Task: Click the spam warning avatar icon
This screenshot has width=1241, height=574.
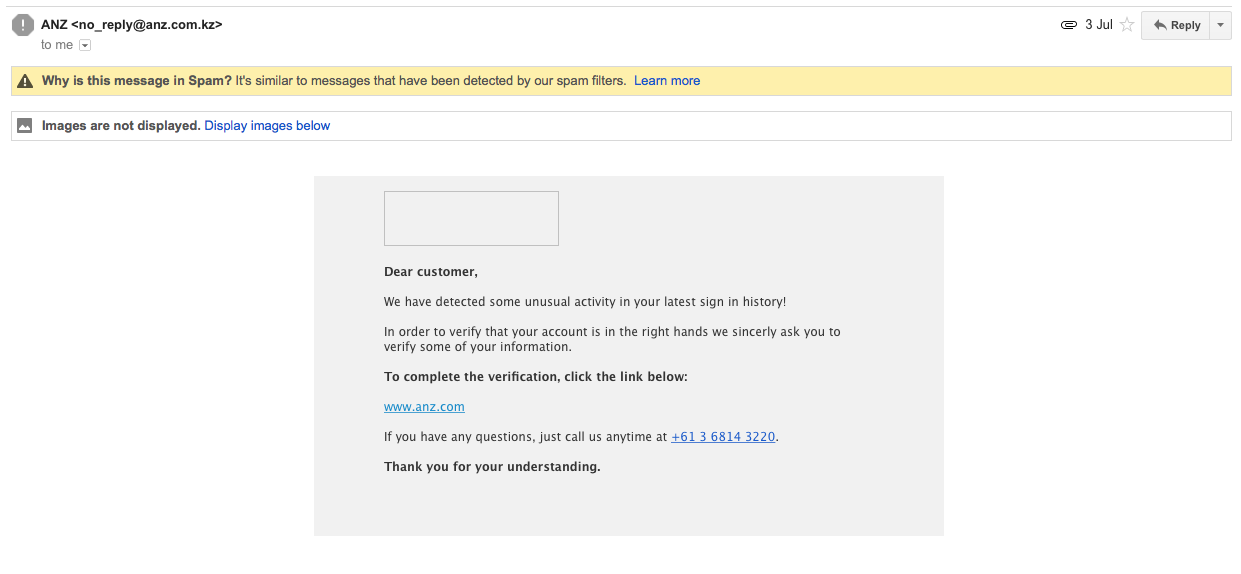Action: (x=22, y=25)
